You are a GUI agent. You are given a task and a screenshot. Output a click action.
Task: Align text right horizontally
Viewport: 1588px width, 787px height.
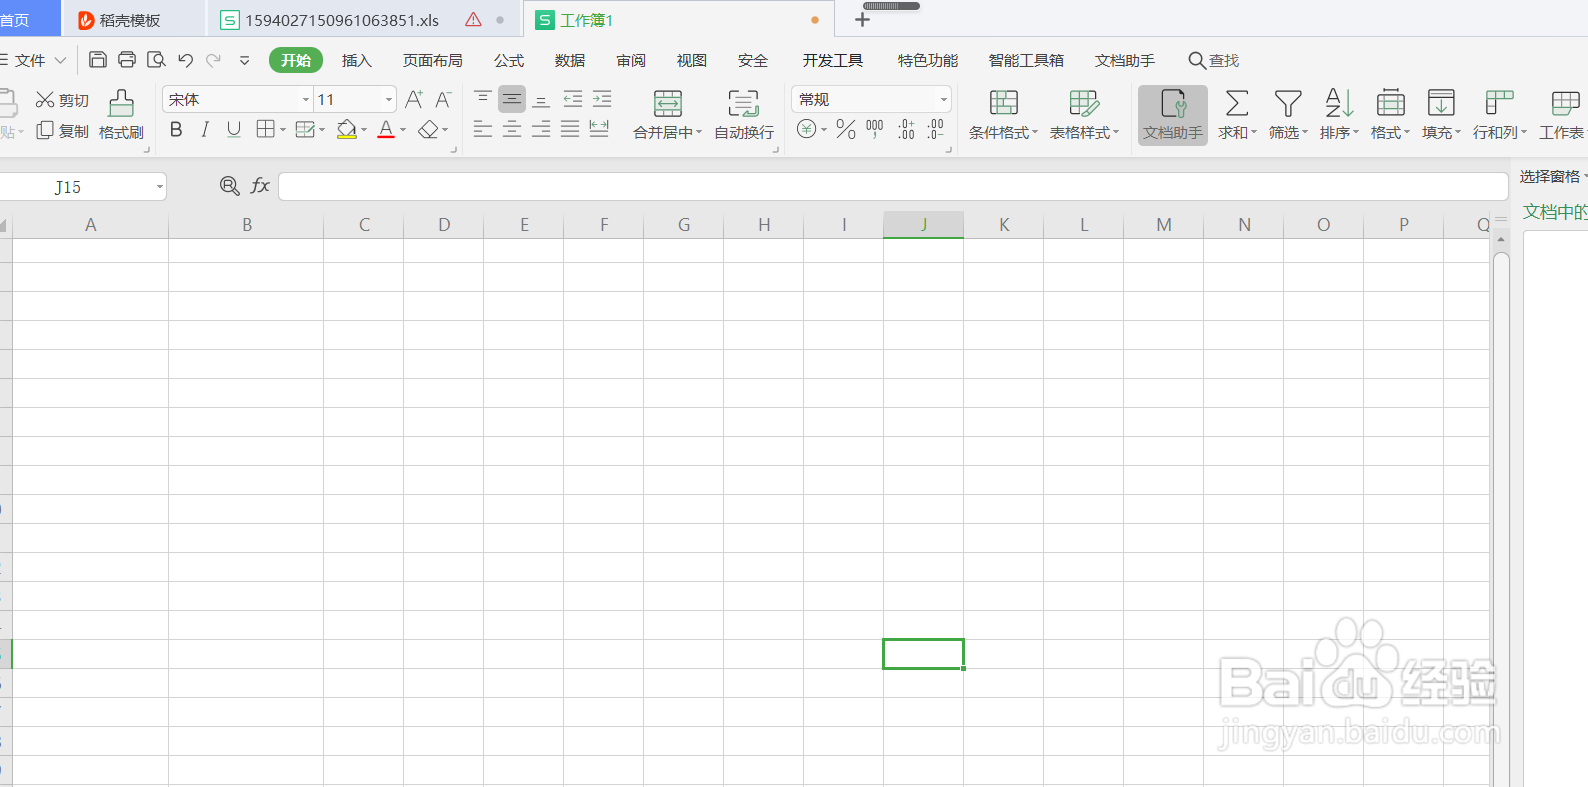pos(541,129)
